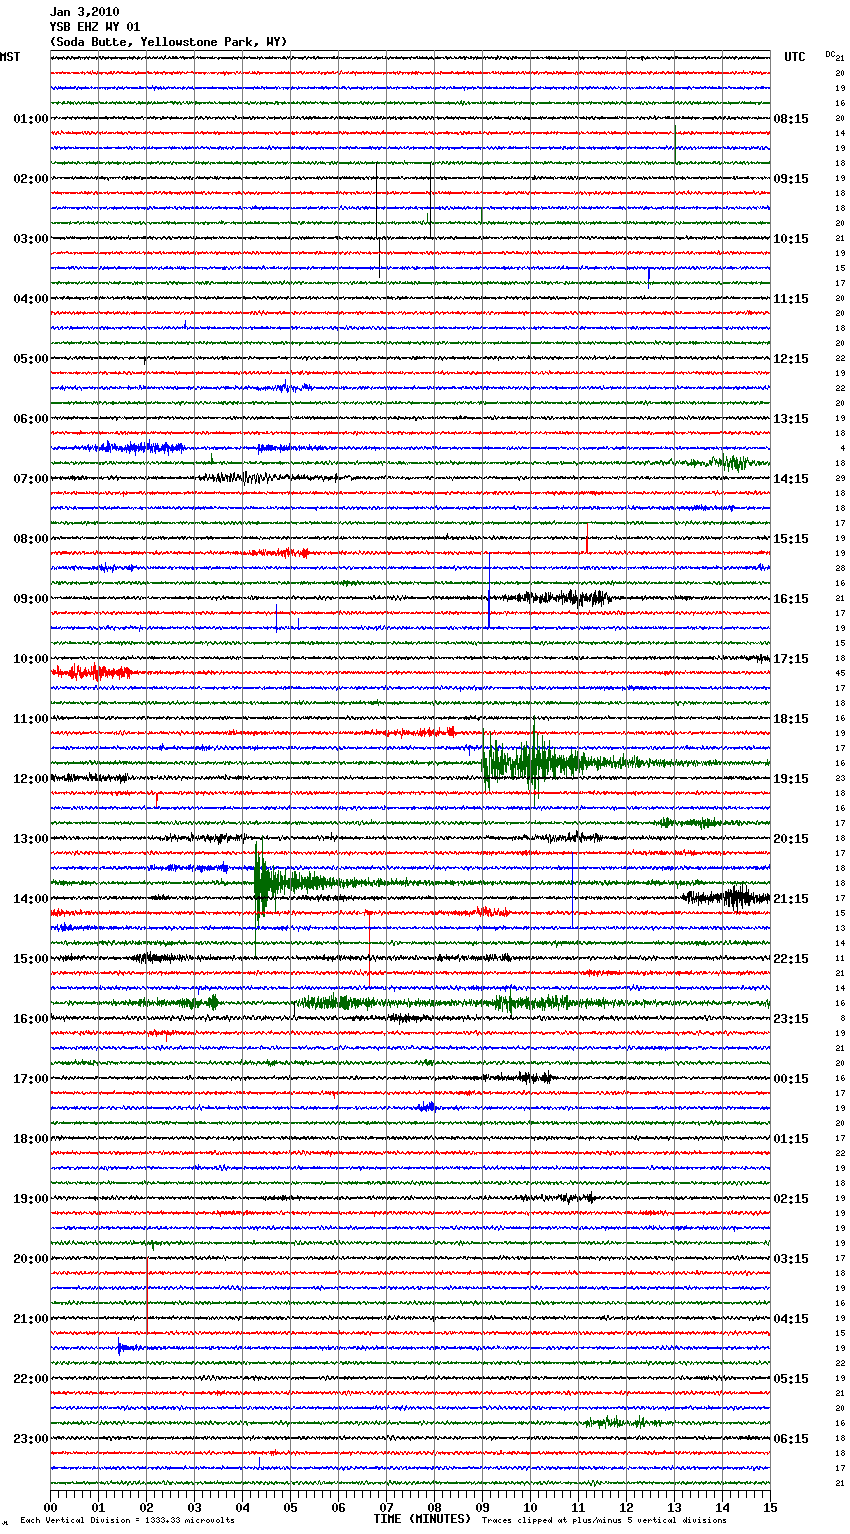The width and height of the screenshot is (850, 1534).
Task: Click '(Soda Butte, Yellowstone Park, WY)' station name
Action: click(x=168, y=42)
